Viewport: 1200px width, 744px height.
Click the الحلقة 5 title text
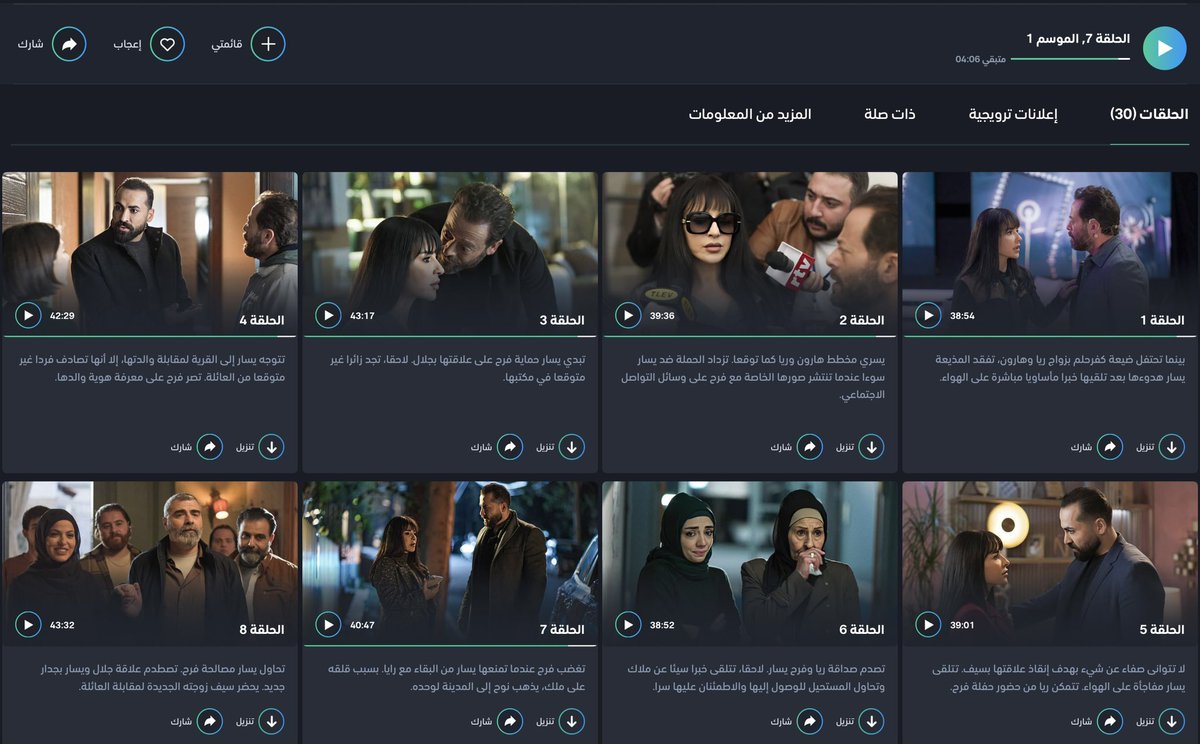[x=1162, y=630]
